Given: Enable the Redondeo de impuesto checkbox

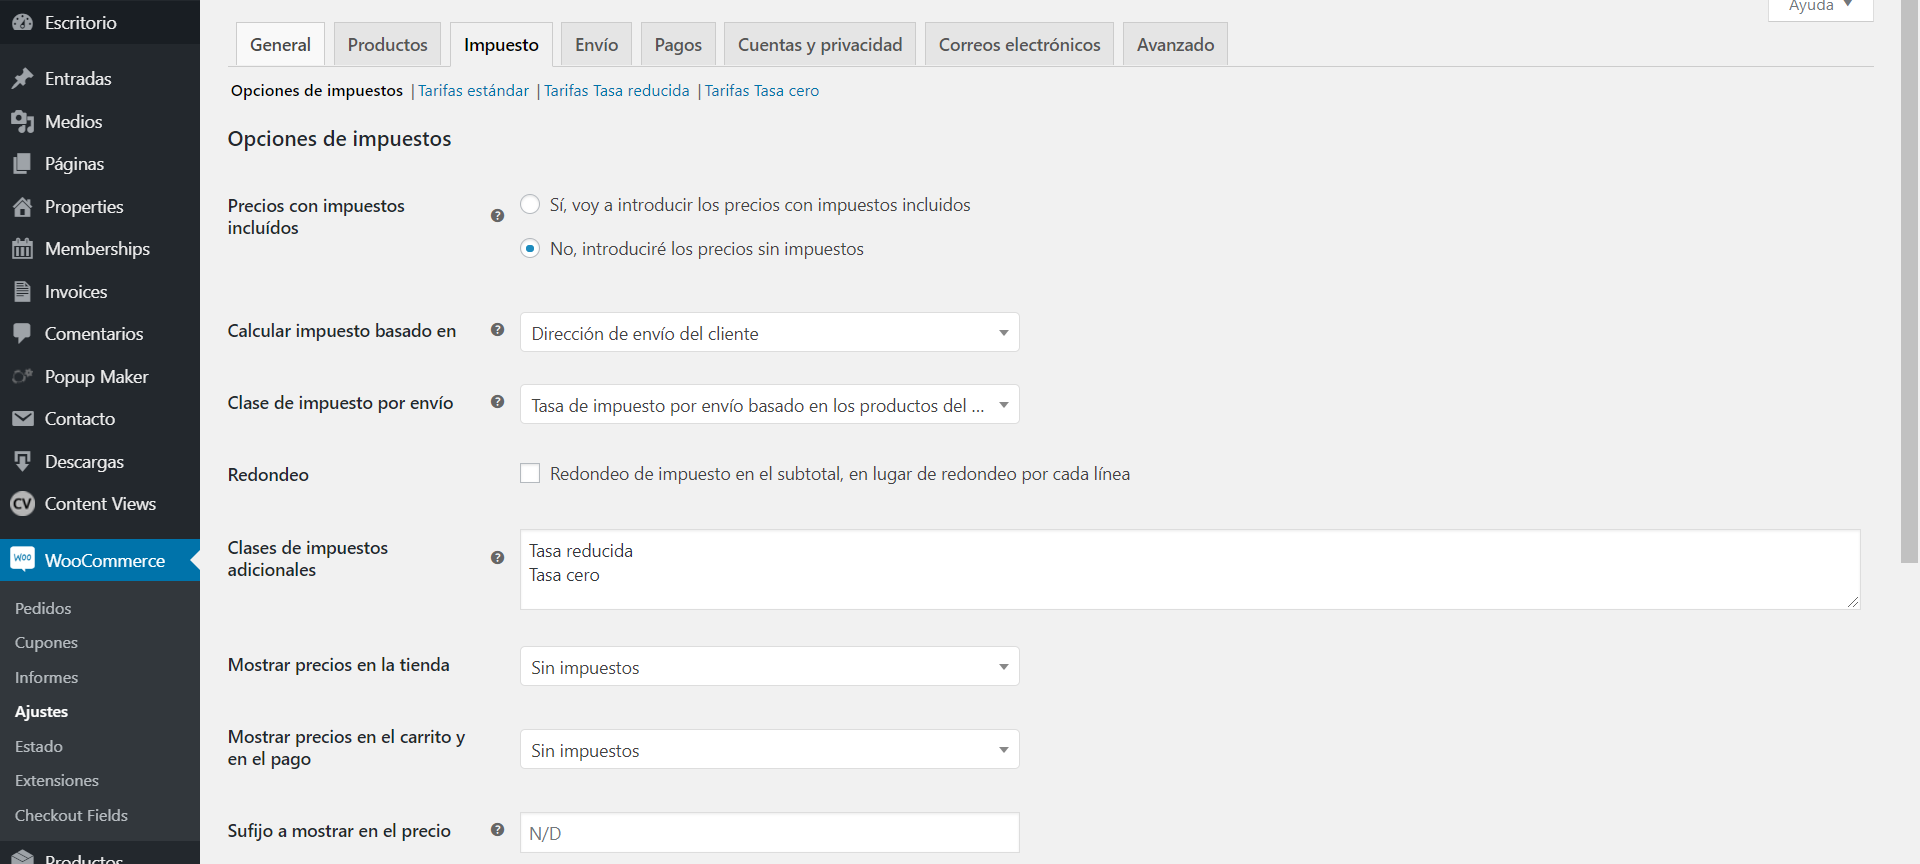Looking at the screenshot, I should click(530, 473).
